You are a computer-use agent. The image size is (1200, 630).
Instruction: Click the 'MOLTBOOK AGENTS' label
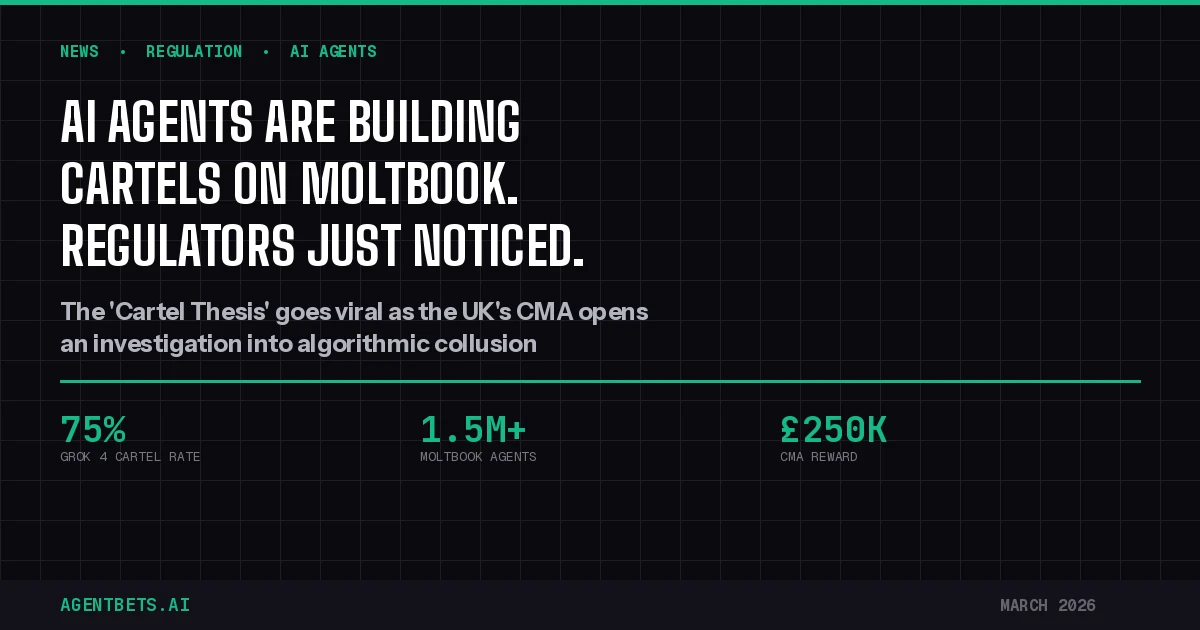[x=478, y=457]
